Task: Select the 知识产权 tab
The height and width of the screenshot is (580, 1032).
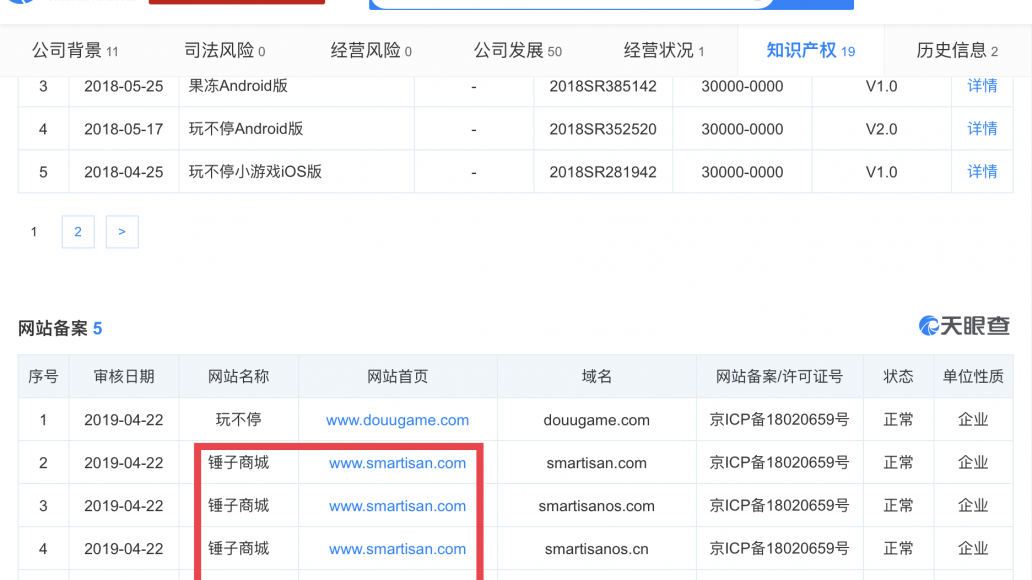Action: coord(810,51)
